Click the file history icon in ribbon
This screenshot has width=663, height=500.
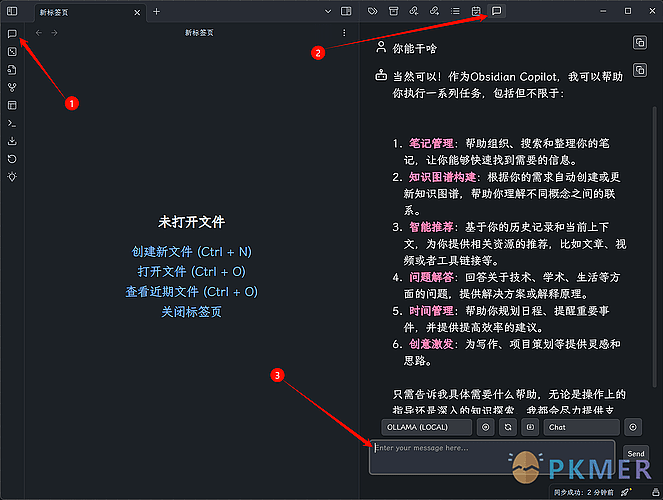pyautogui.click(x=12, y=70)
